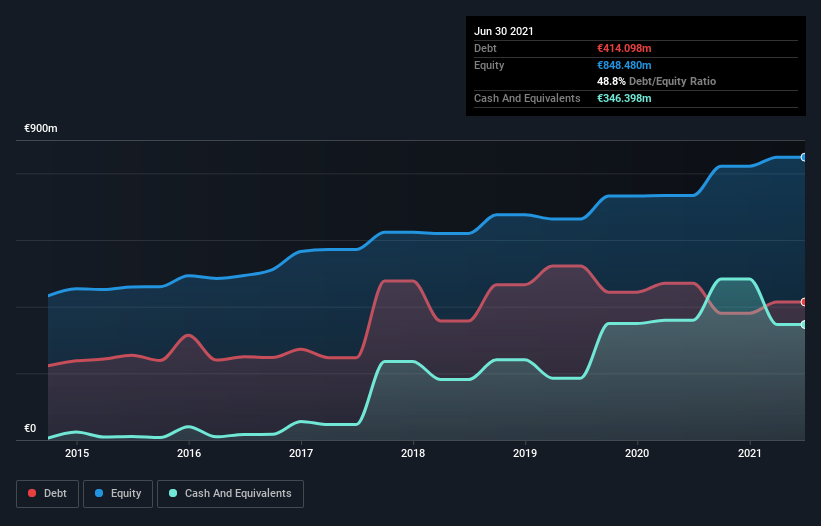
Task: Select the 2016 x-axis label
Action: coord(189,453)
